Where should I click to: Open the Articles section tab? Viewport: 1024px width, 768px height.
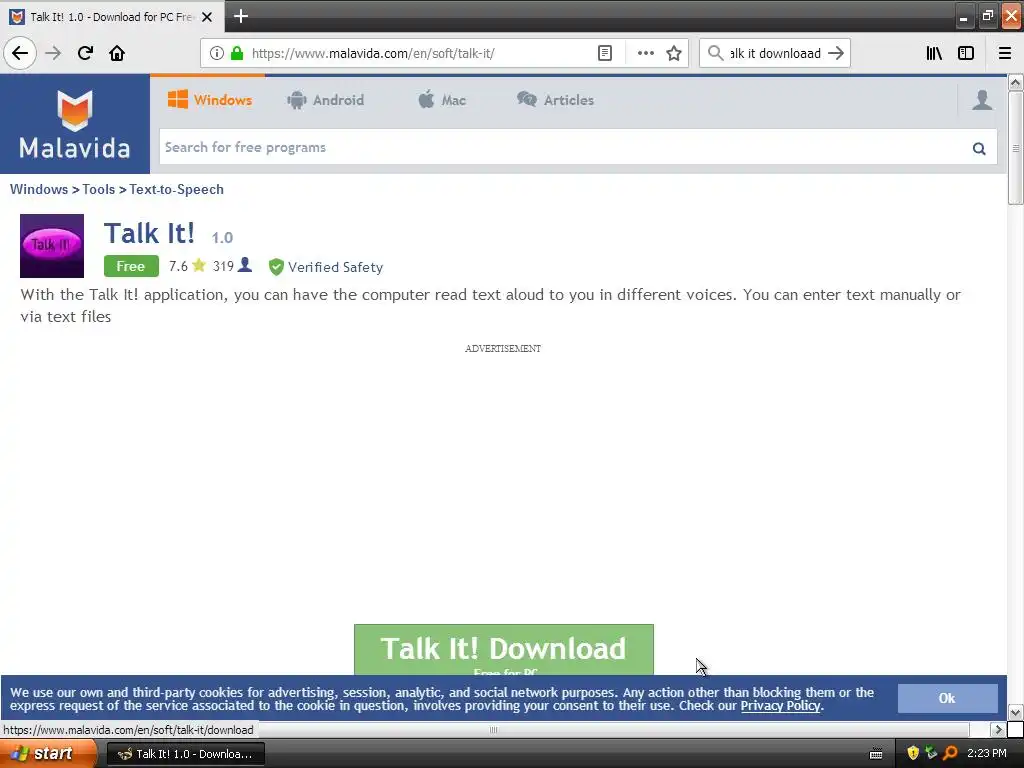pos(555,100)
